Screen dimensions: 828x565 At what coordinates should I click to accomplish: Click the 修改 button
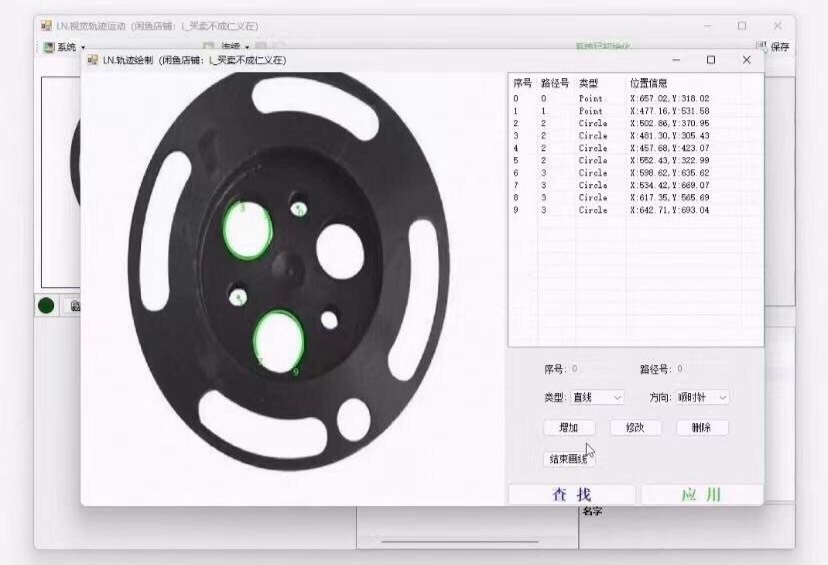(635, 427)
